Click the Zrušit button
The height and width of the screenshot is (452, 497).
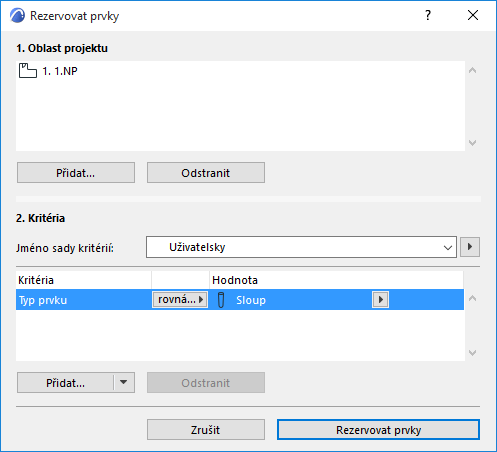coord(206,430)
